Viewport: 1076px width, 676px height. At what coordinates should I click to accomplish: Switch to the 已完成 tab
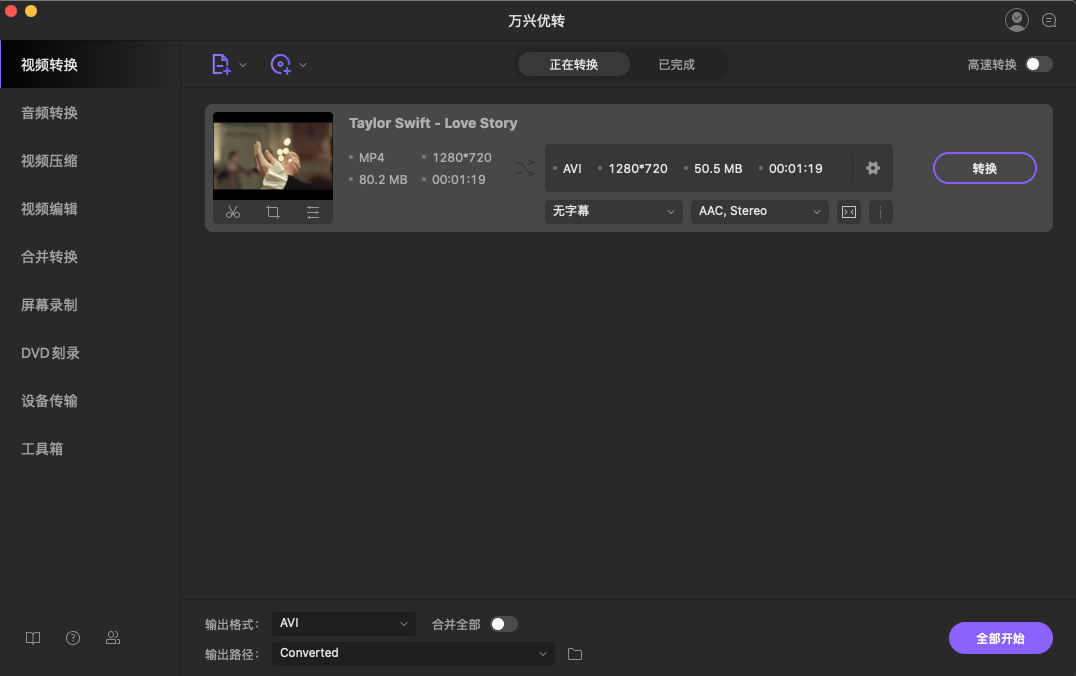point(676,62)
